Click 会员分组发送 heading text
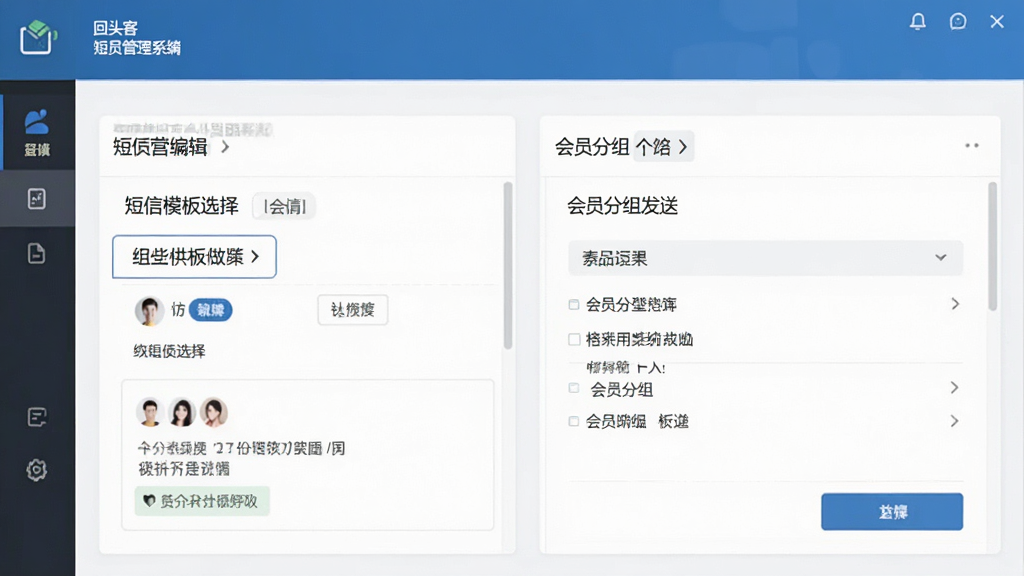 (622, 206)
